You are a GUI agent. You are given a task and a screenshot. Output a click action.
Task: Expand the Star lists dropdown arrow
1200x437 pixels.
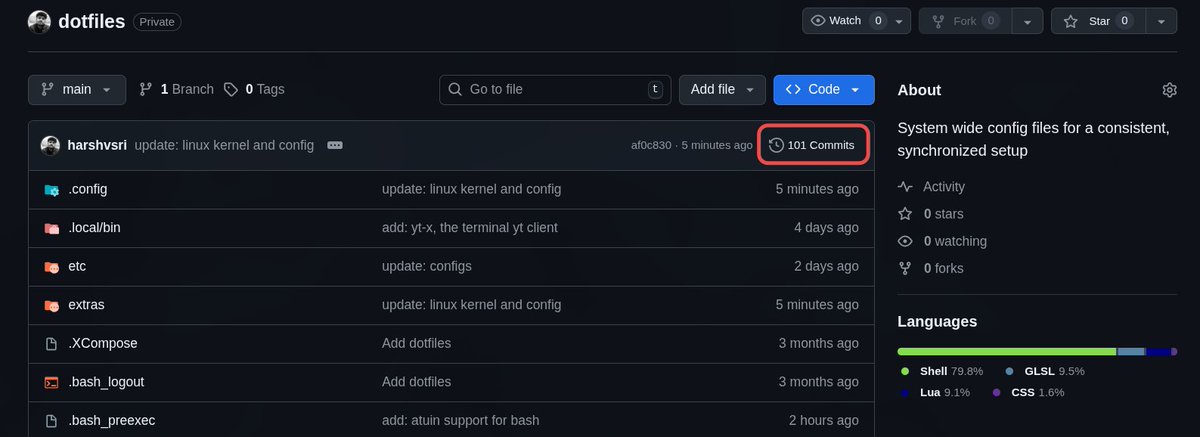click(1160, 21)
